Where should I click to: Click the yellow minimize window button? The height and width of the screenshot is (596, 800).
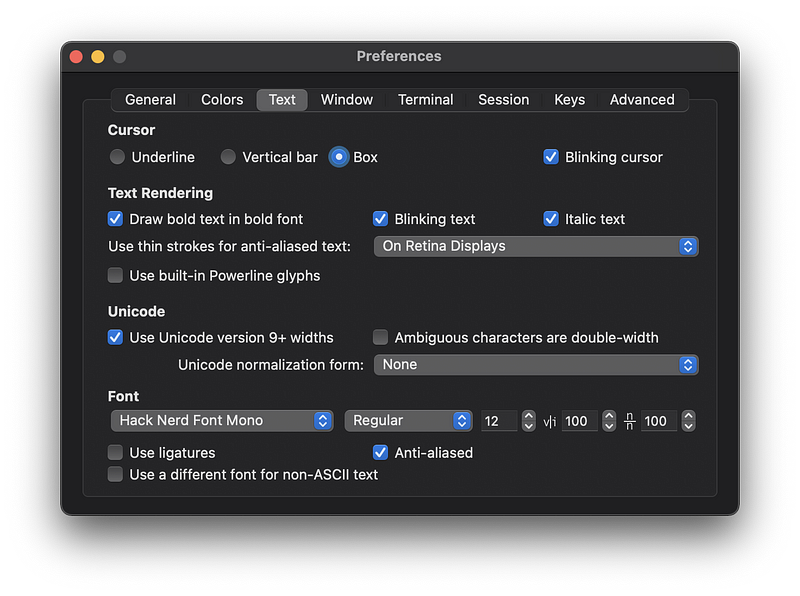(x=98, y=57)
